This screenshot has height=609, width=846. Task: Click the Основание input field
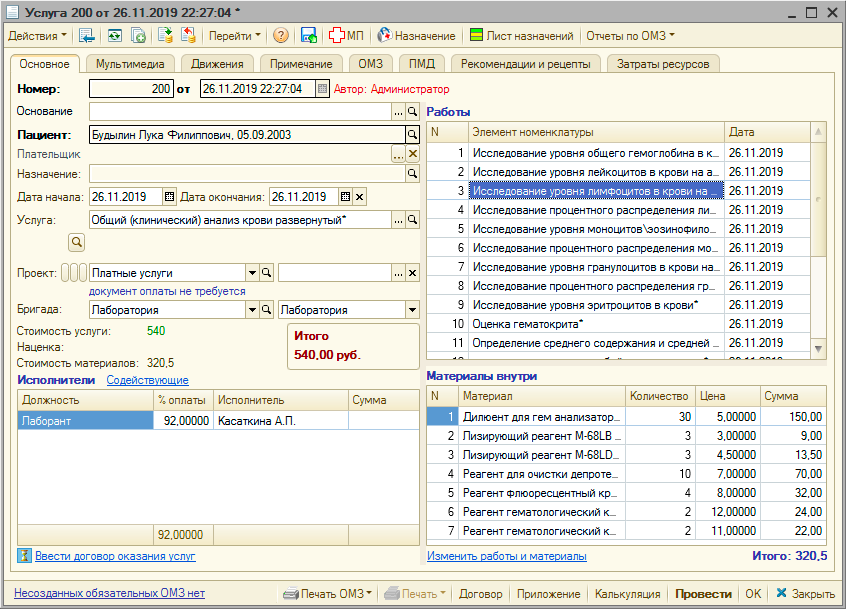(x=239, y=111)
